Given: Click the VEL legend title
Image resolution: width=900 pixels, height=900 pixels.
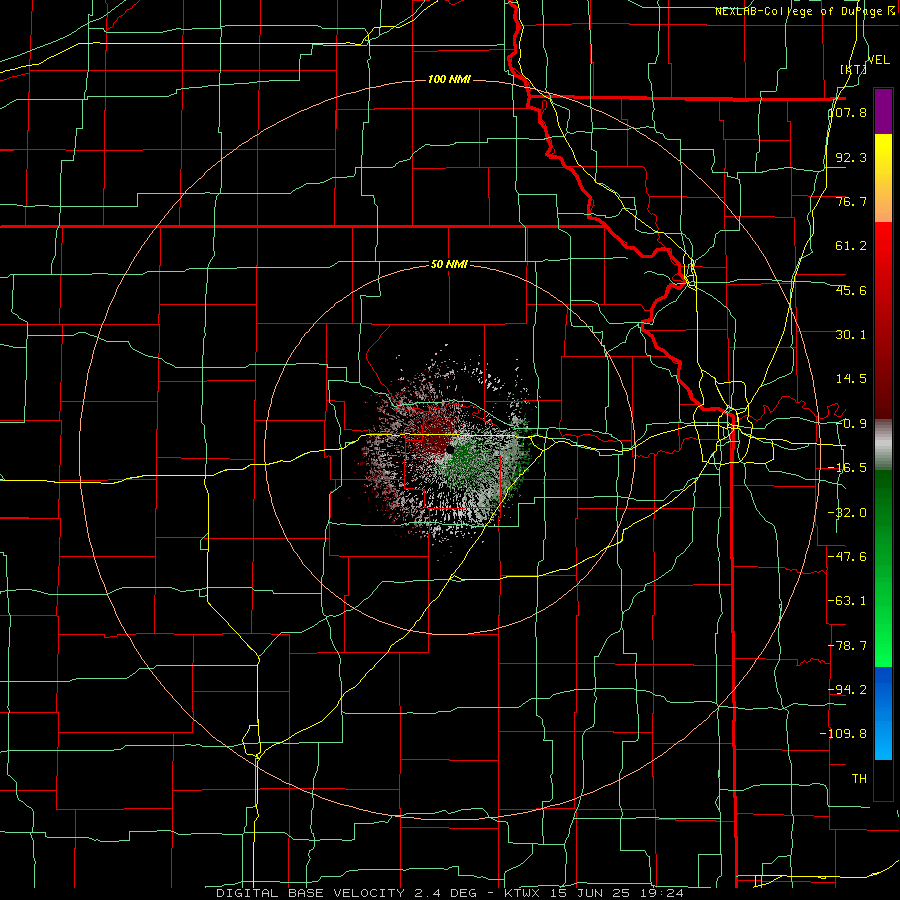Looking at the screenshot, I should click(879, 60).
